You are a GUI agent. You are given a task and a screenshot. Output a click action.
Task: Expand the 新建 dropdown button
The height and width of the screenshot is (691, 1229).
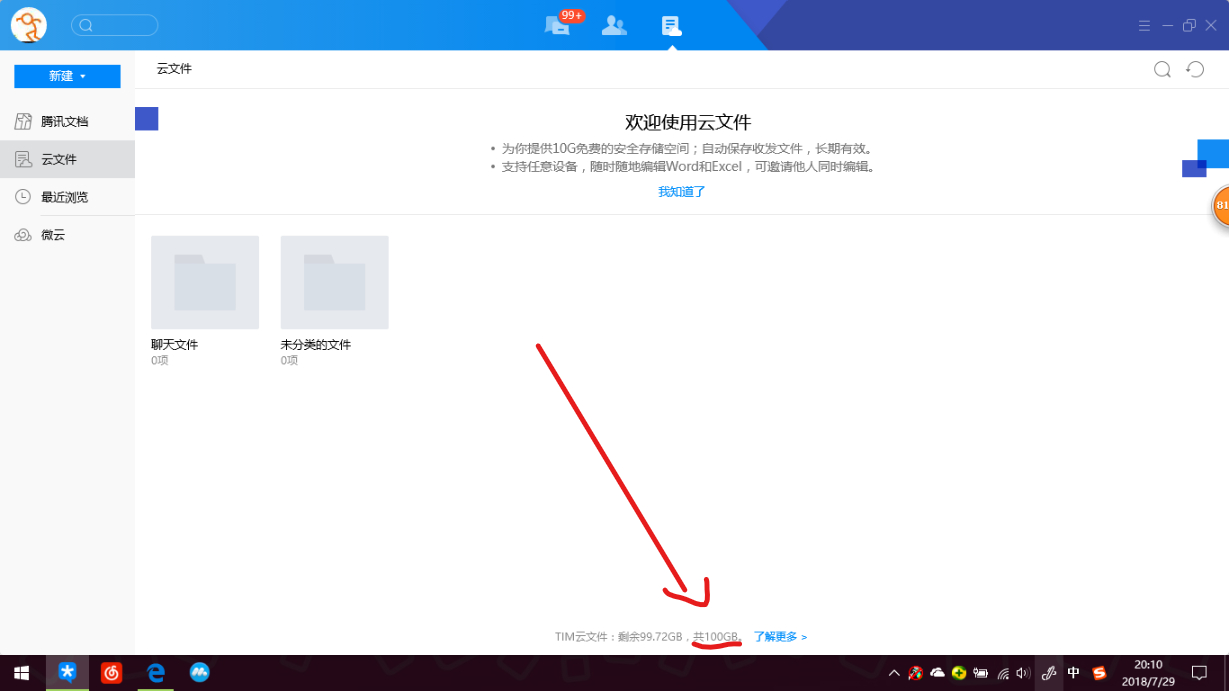tap(67, 76)
